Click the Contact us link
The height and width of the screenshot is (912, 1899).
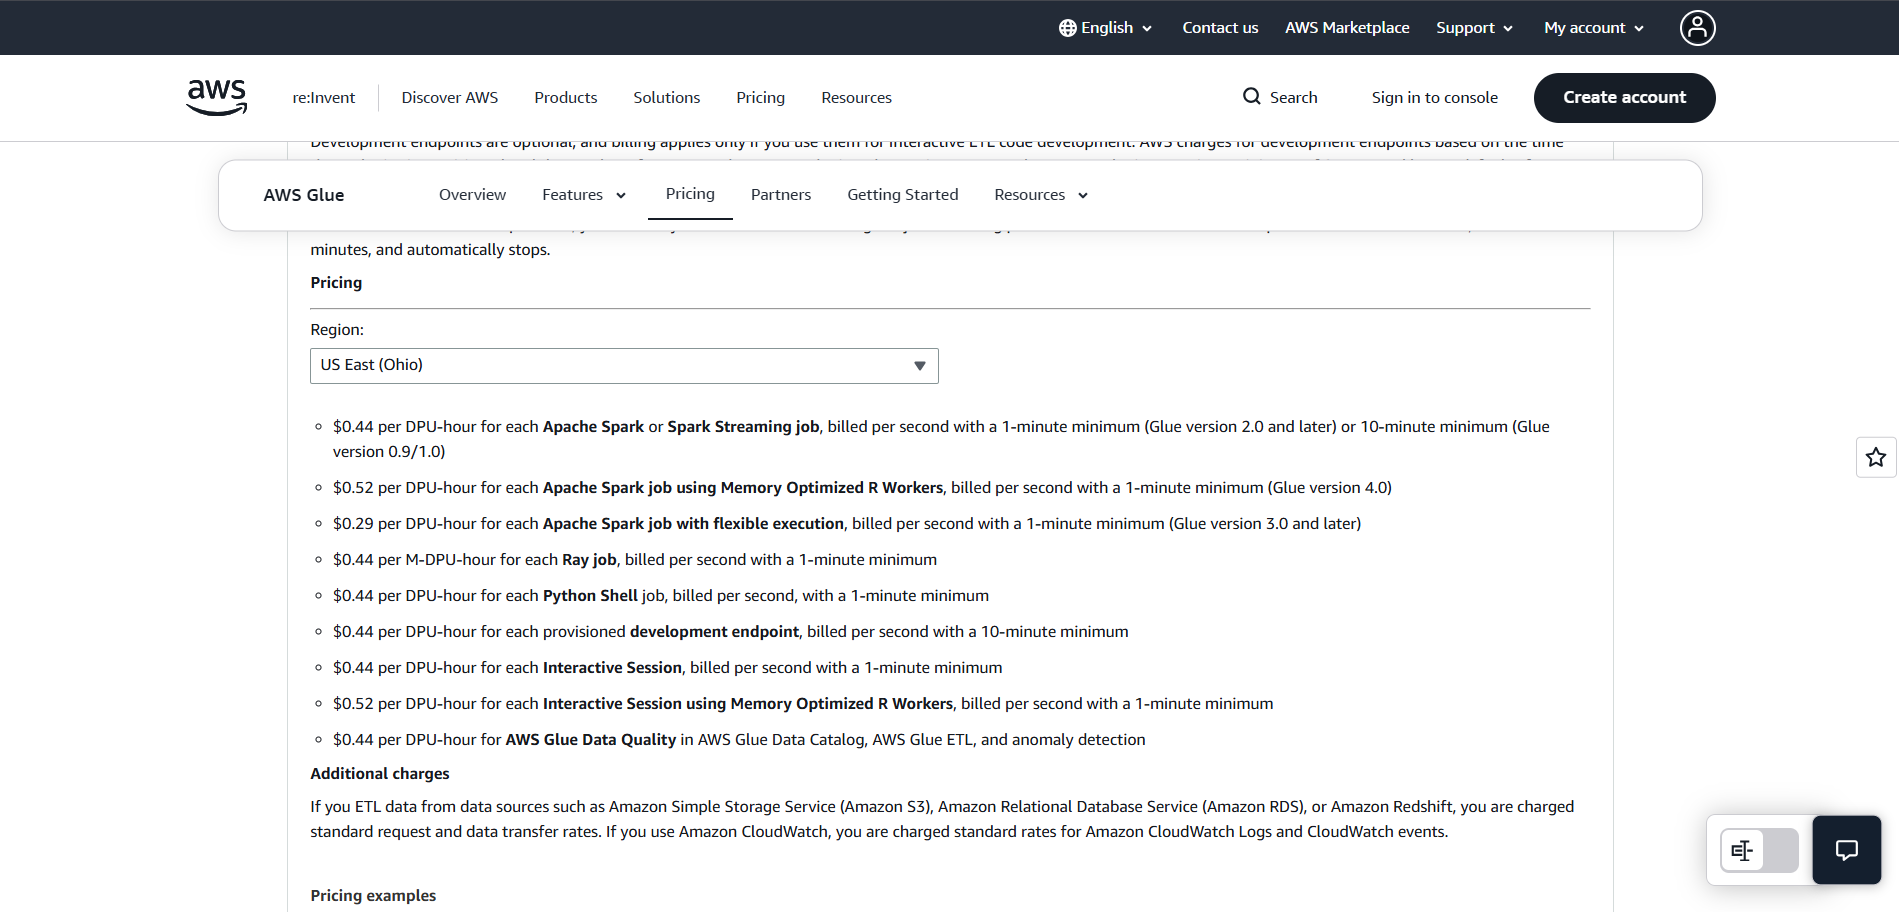coord(1220,28)
